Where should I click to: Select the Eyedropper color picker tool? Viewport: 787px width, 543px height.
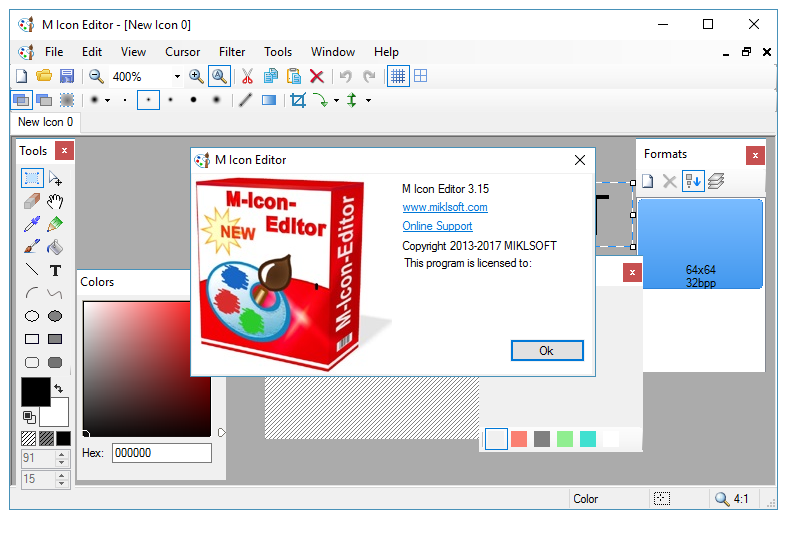click(x=32, y=224)
